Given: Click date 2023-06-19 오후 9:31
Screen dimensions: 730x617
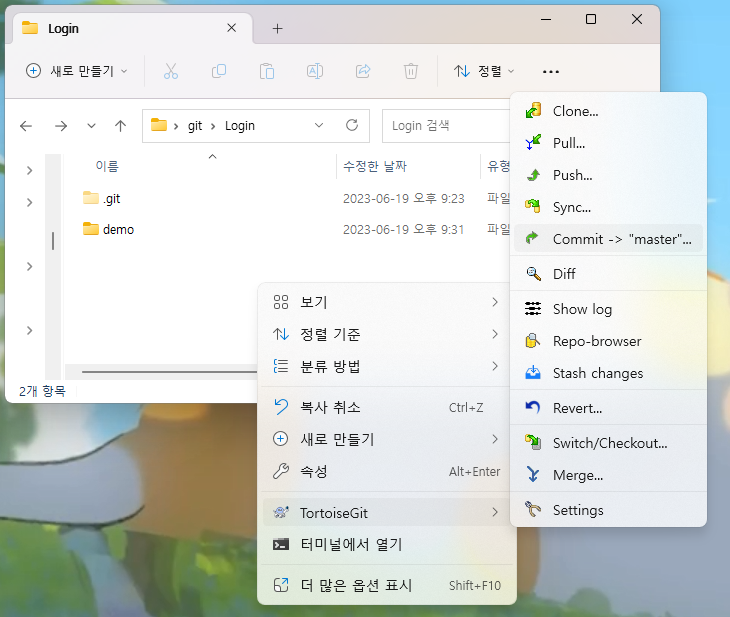Looking at the screenshot, I should [404, 229].
